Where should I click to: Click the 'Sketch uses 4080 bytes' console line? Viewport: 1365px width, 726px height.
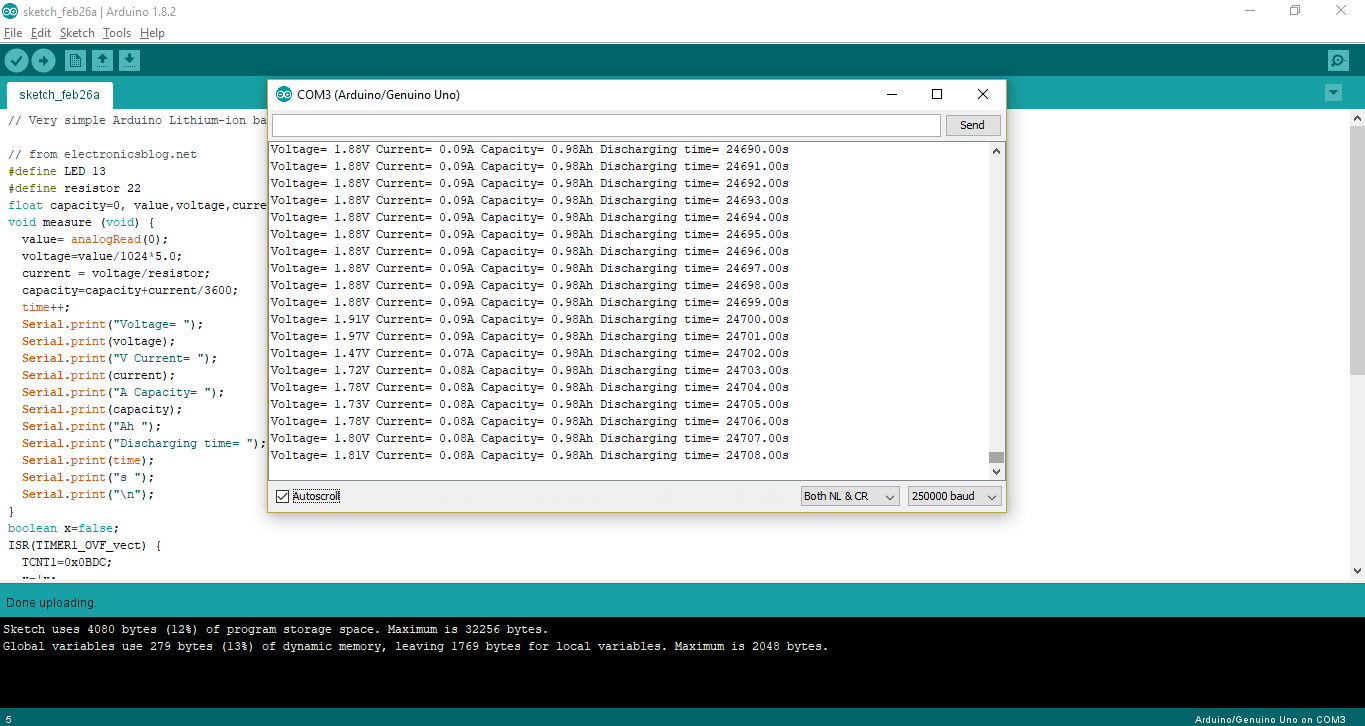point(275,629)
